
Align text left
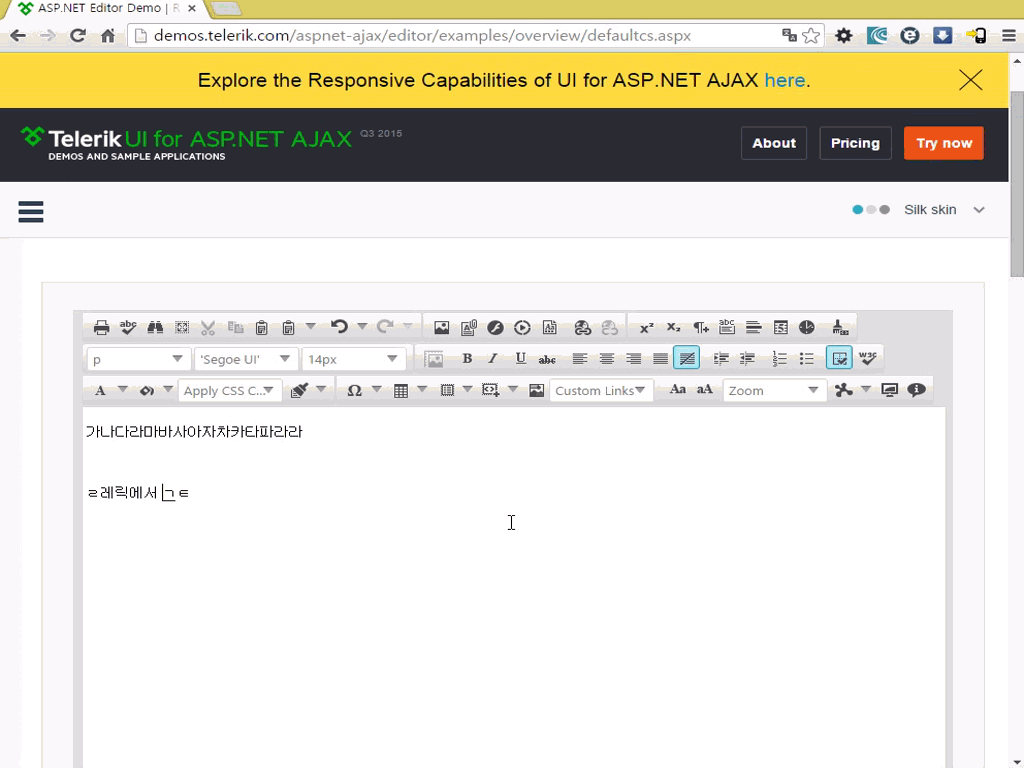click(x=580, y=358)
